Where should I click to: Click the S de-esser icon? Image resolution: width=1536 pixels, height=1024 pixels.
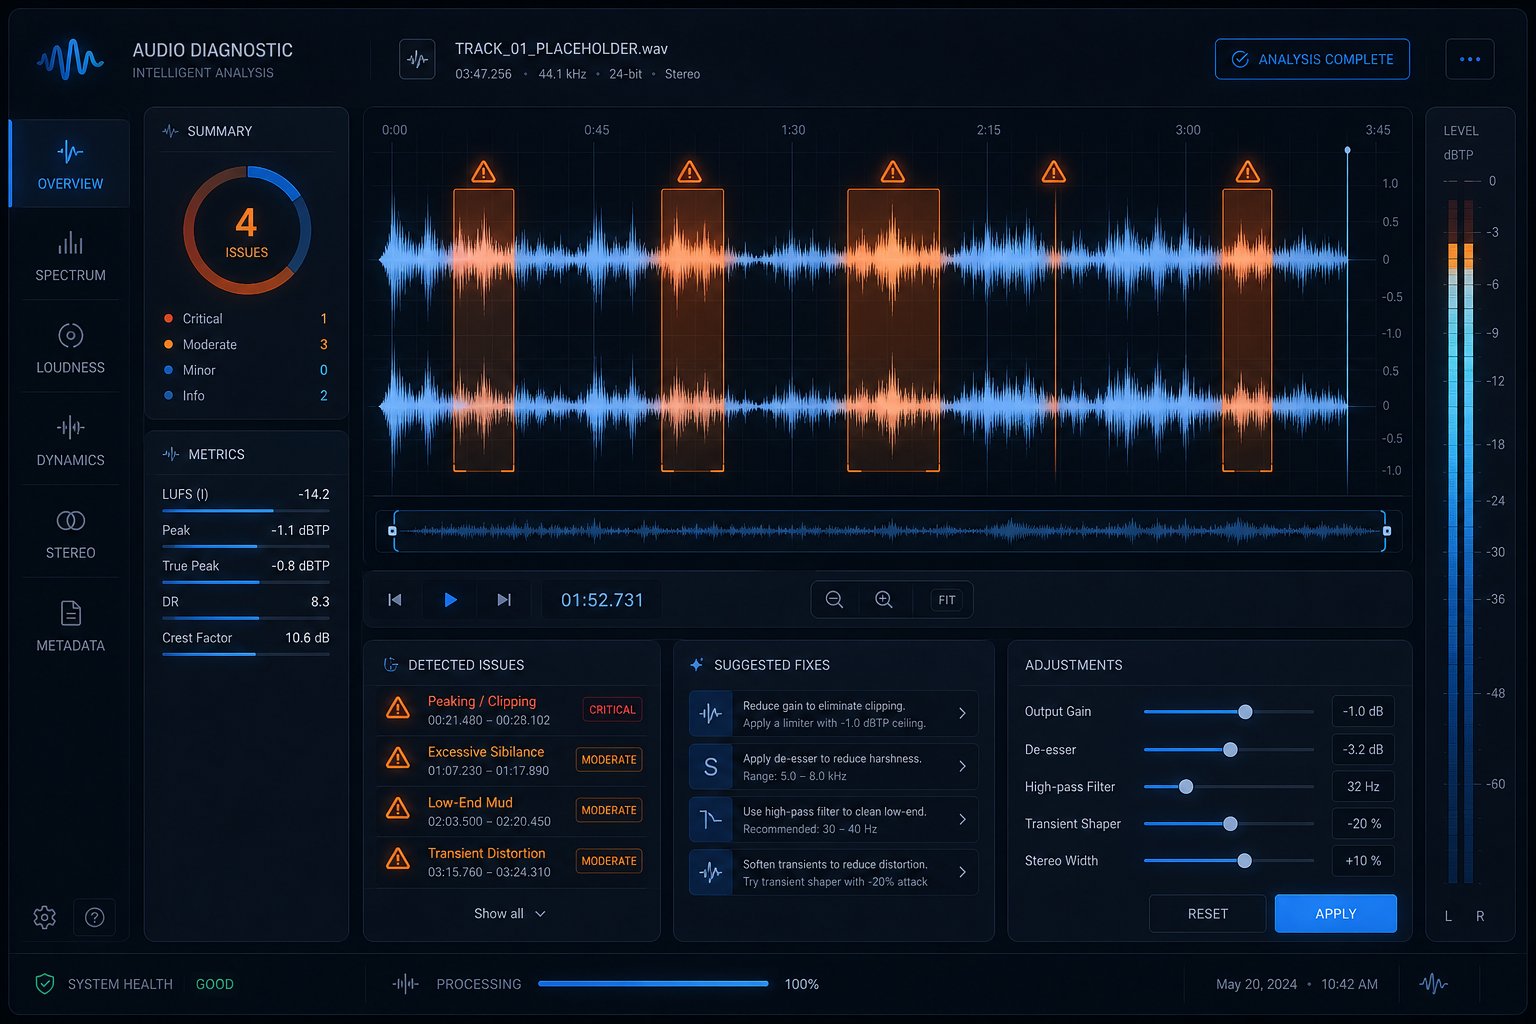pyautogui.click(x=711, y=767)
